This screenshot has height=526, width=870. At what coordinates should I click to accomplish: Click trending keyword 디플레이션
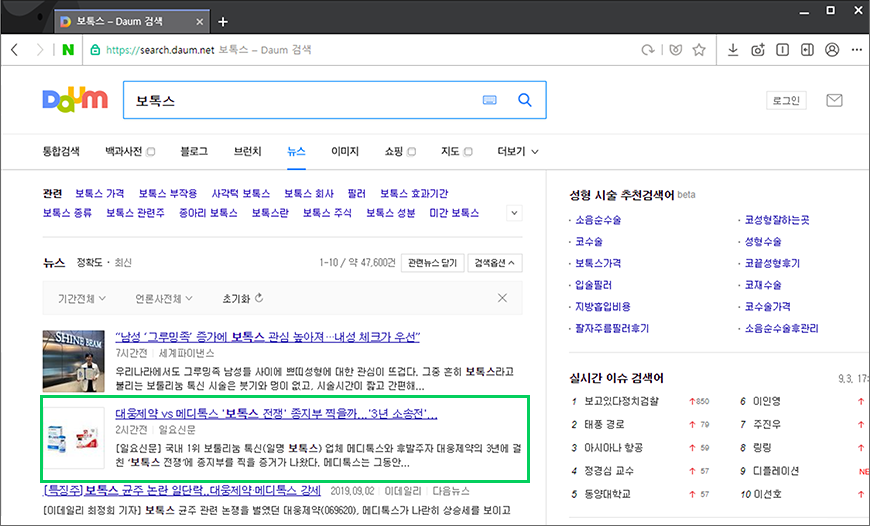point(776,471)
